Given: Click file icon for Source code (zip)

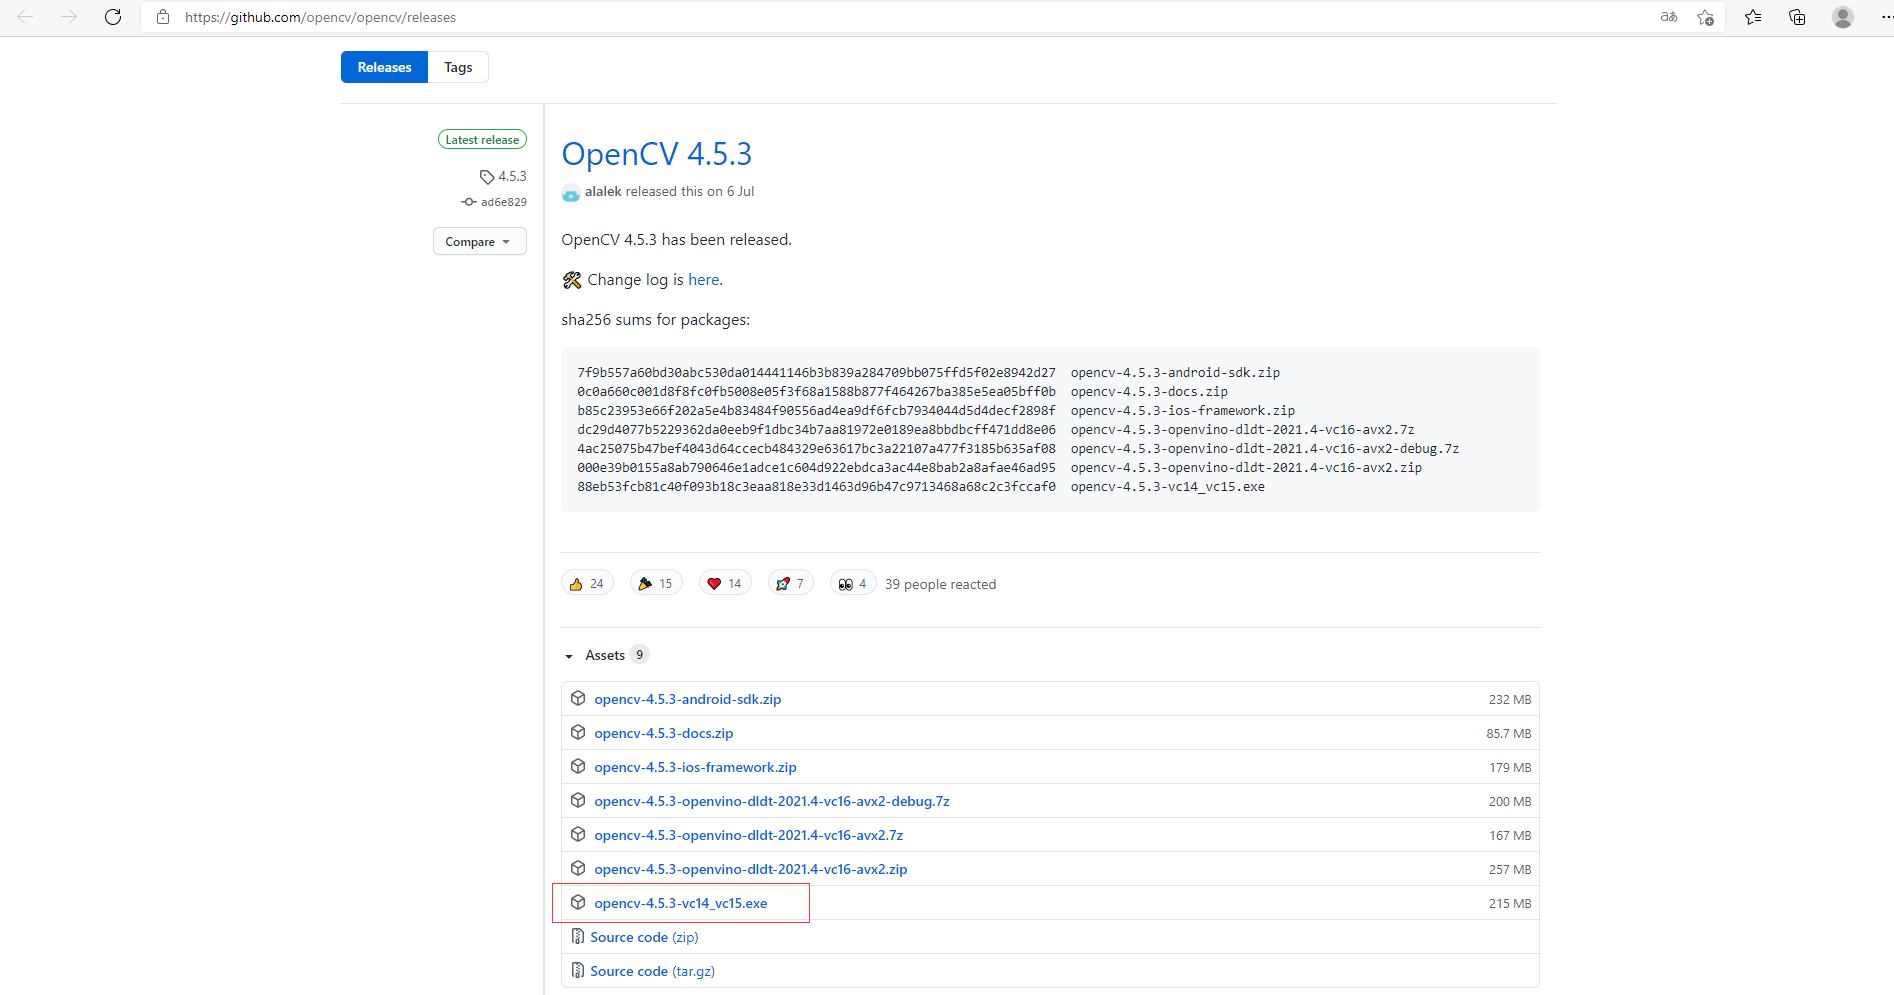Looking at the screenshot, I should click(x=578, y=936).
